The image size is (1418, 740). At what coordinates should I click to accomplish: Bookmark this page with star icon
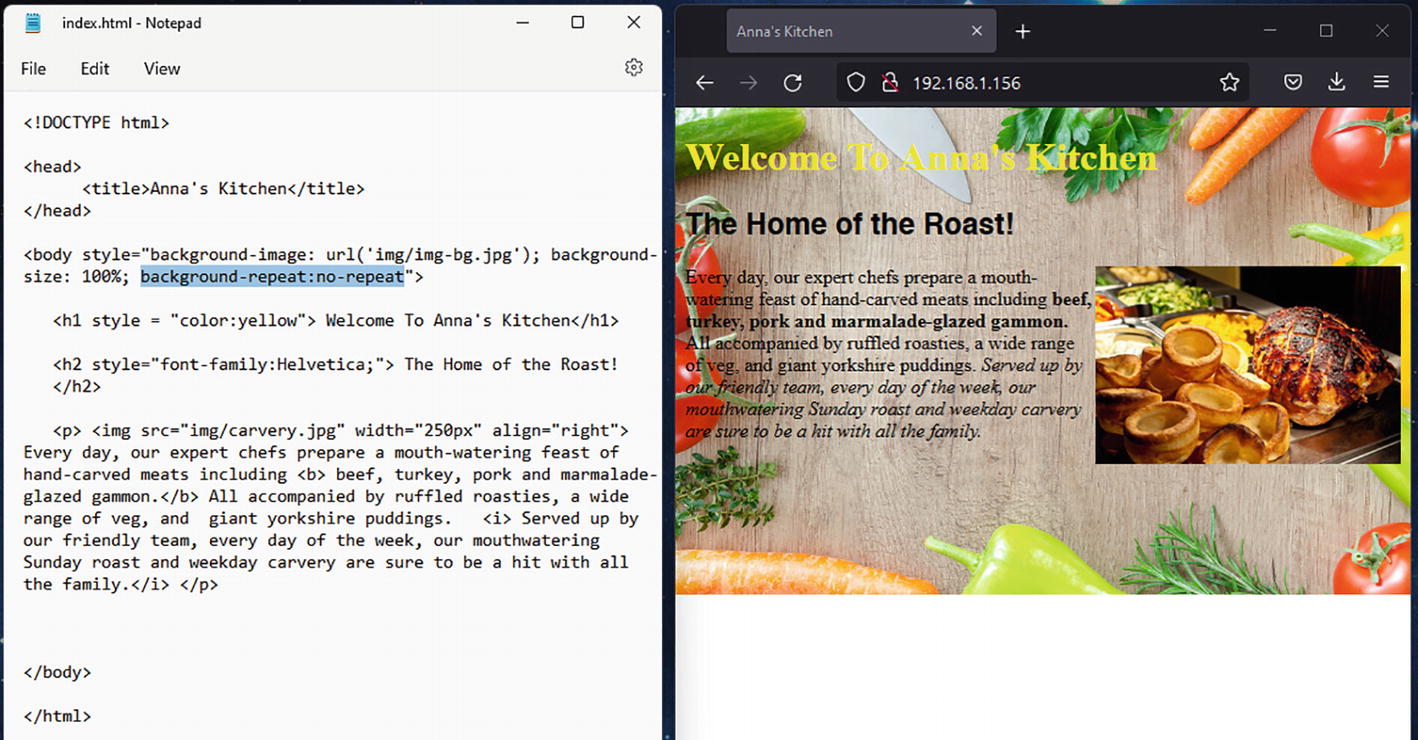(x=1229, y=83)
